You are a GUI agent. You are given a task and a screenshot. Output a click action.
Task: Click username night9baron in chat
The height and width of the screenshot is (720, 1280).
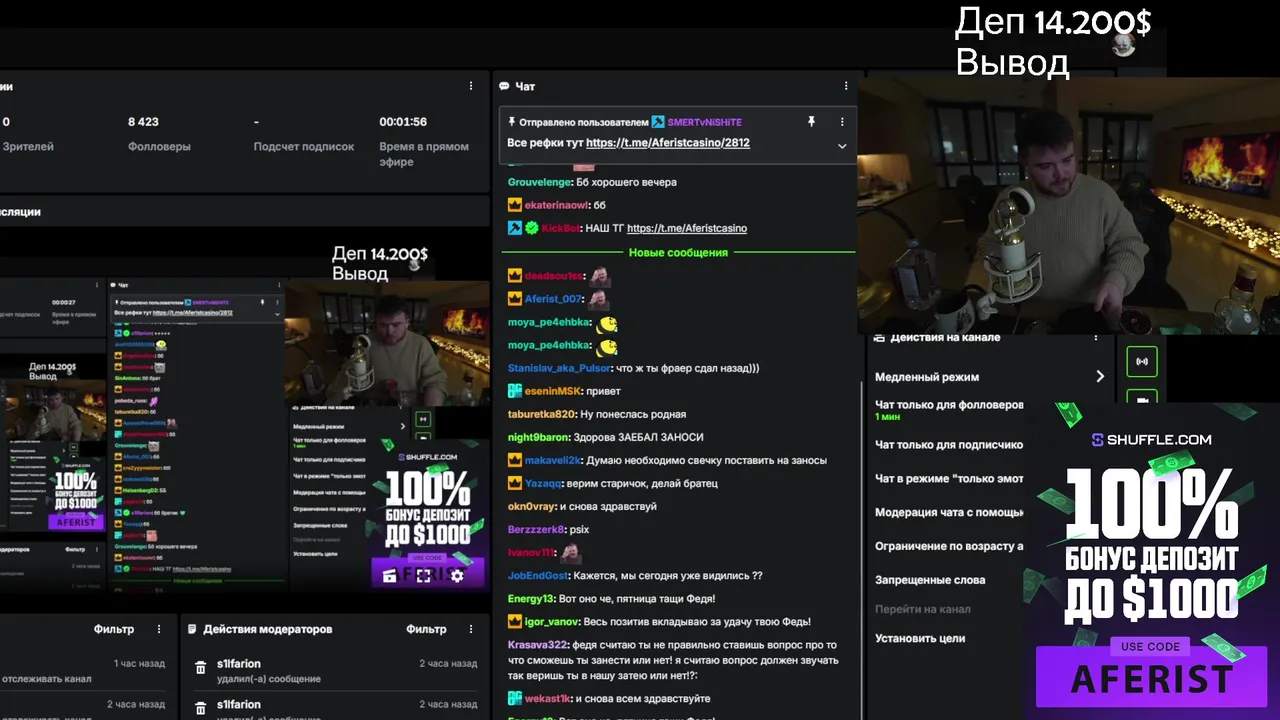[x=538, y=437]
